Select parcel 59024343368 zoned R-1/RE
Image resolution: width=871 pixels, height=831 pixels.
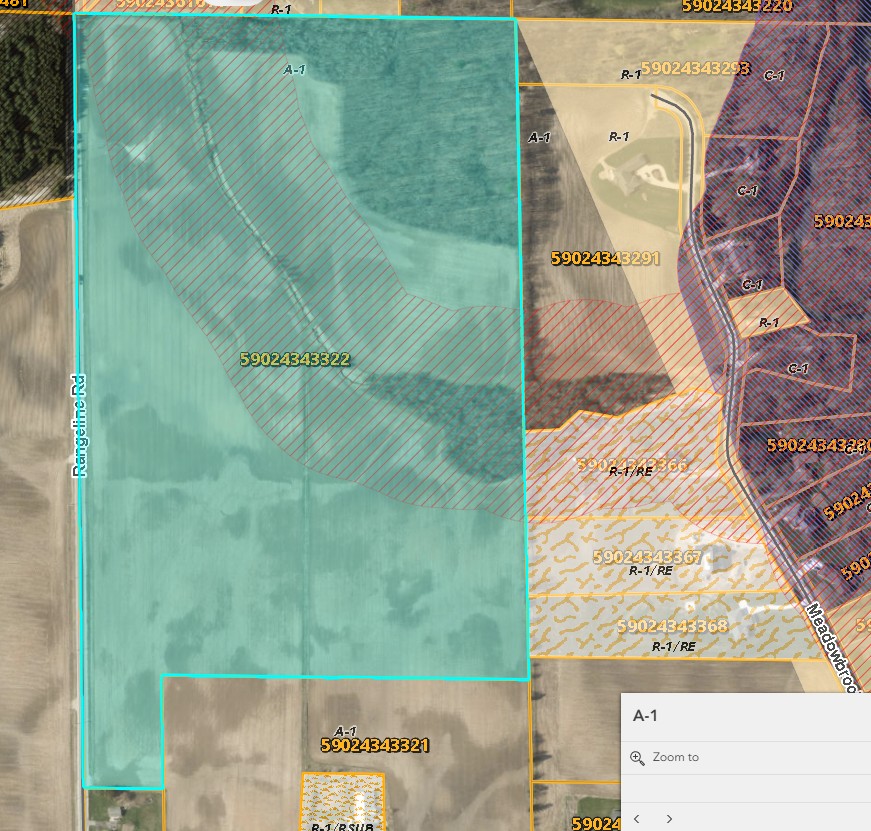point(672,626)
